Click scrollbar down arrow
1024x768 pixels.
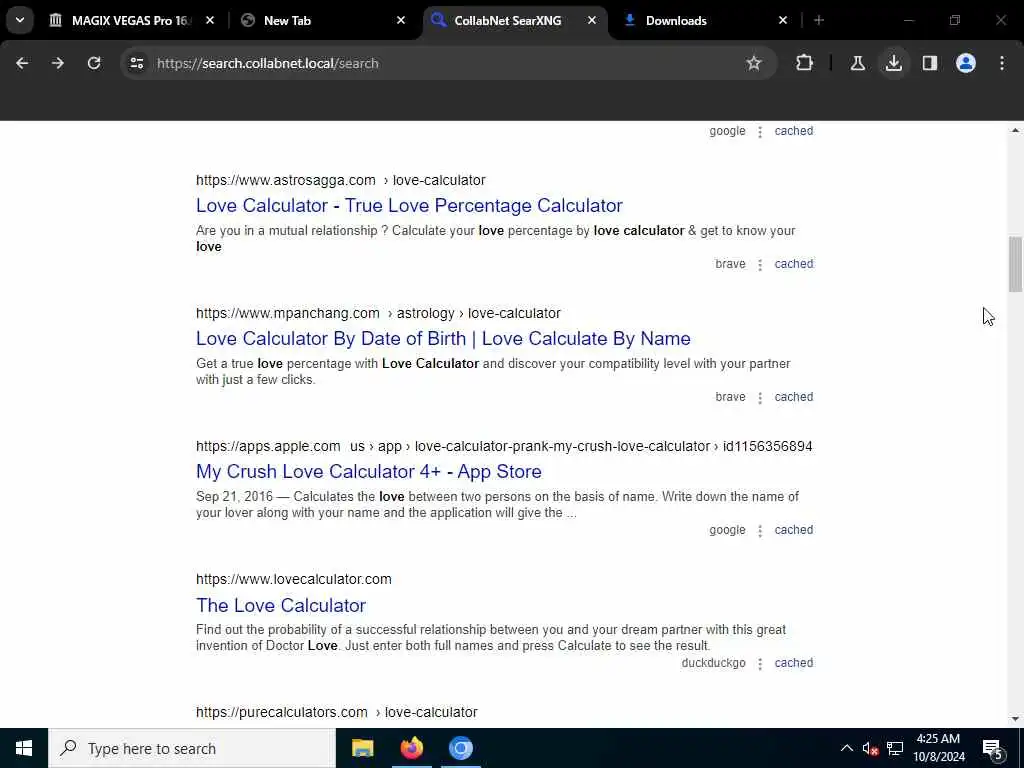(x=1015, y=719)
